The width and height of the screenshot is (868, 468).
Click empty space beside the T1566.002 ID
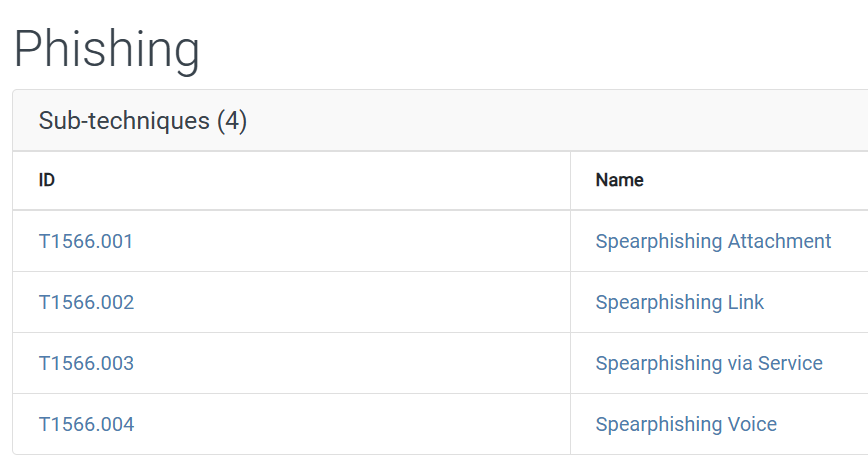coord(350,302)
